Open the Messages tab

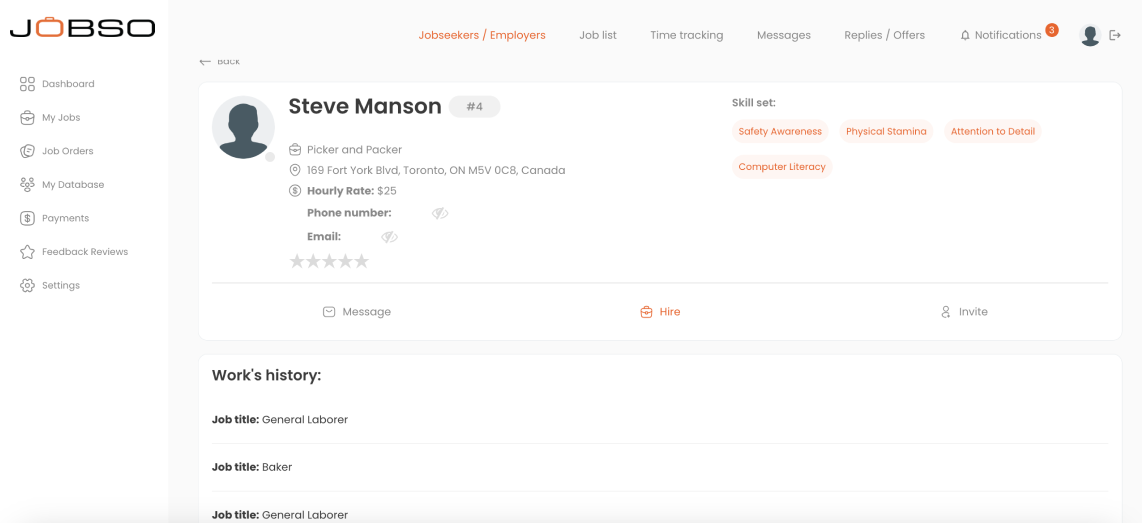tap(784, 35)
